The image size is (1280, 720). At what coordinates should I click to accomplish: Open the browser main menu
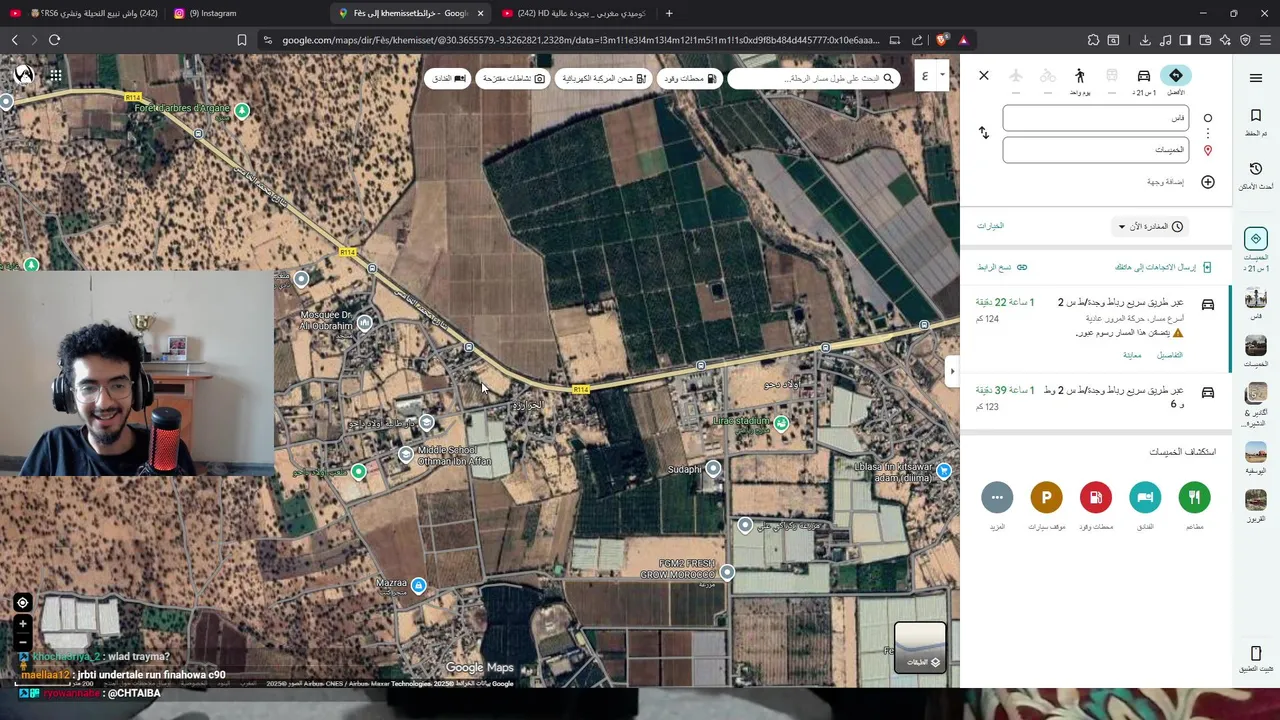click(1265, 40)
